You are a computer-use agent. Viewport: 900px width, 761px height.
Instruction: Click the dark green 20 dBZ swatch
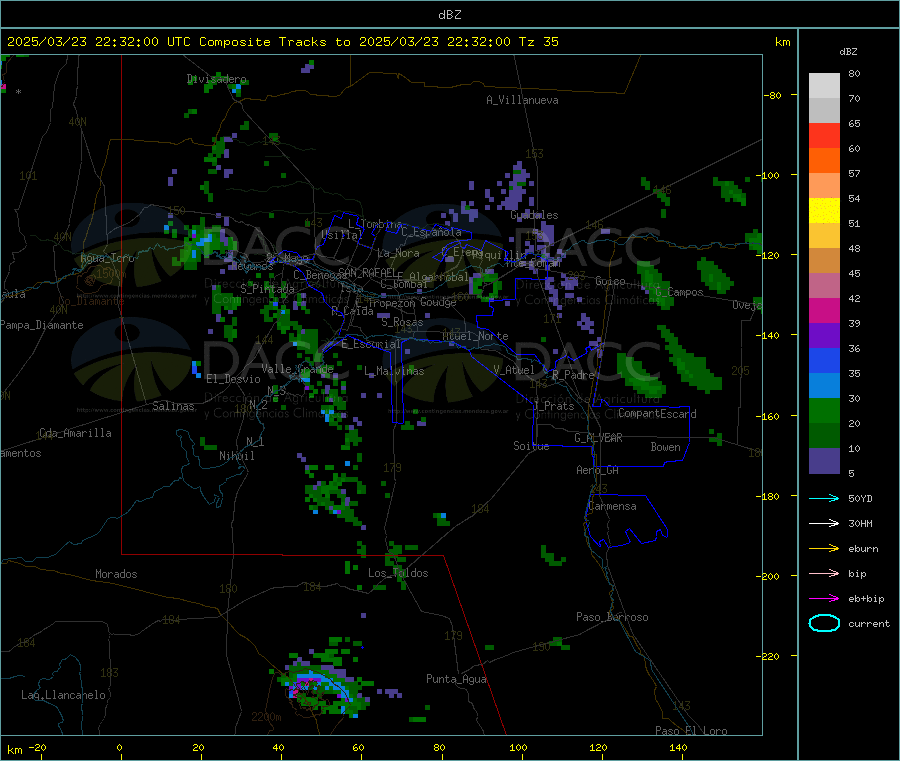[824, 436]
